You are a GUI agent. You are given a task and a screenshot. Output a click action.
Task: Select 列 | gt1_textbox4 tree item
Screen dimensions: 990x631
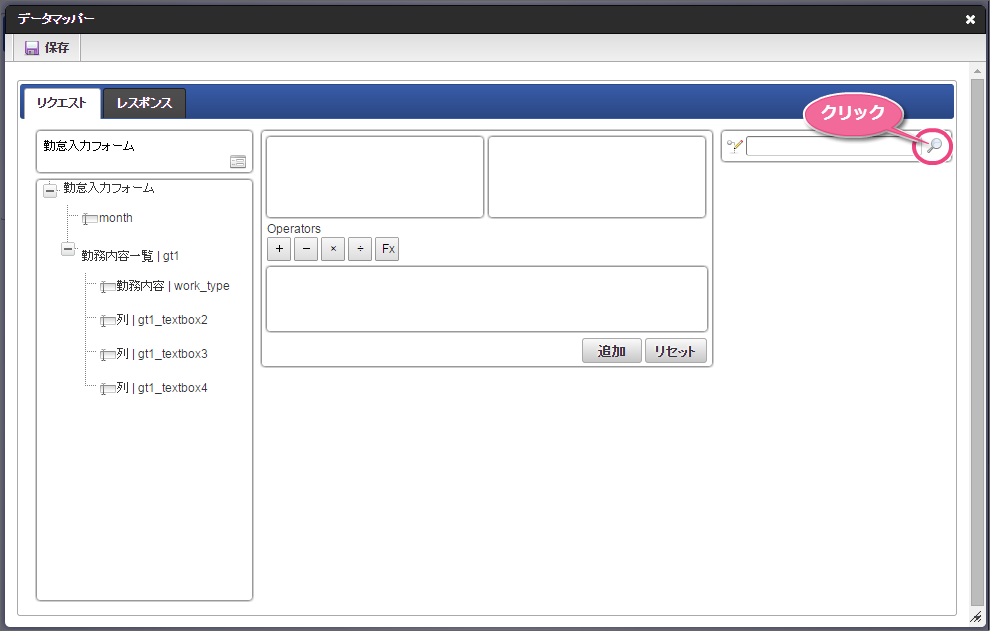click(162, 388)
